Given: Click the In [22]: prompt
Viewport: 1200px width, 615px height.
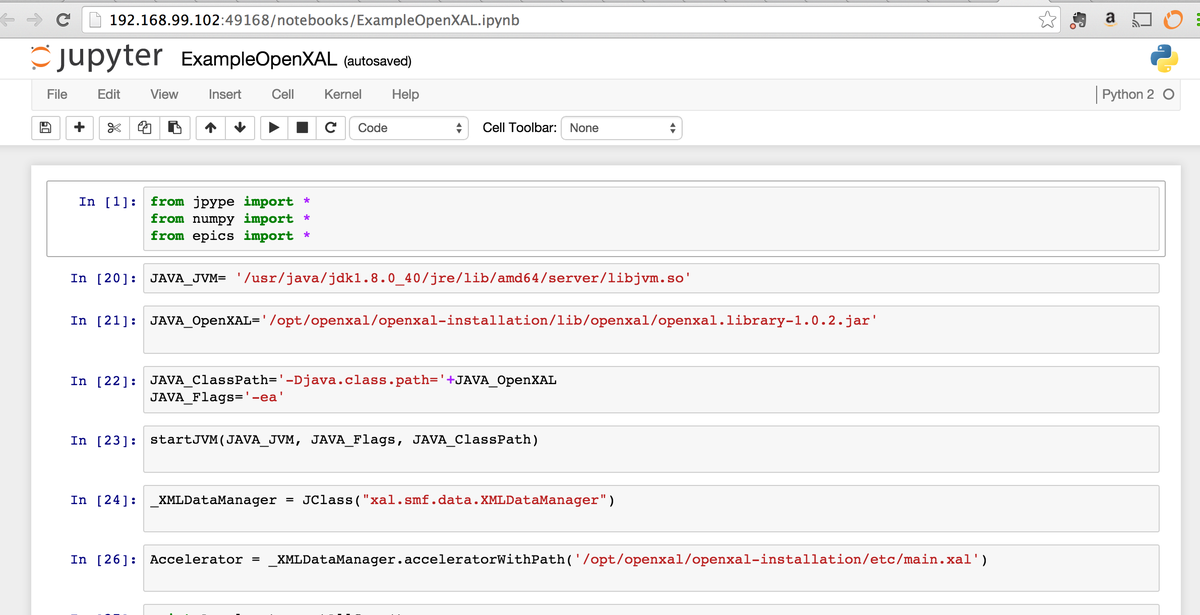Looking at the screenshot, I should (104, 381).
